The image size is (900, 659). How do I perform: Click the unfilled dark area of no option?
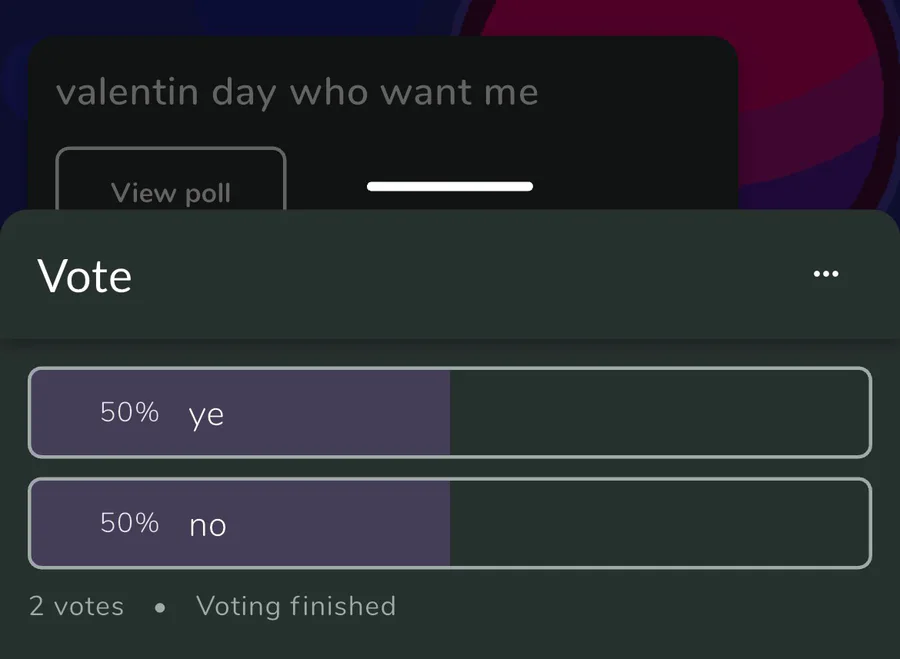tap(660, 524)
